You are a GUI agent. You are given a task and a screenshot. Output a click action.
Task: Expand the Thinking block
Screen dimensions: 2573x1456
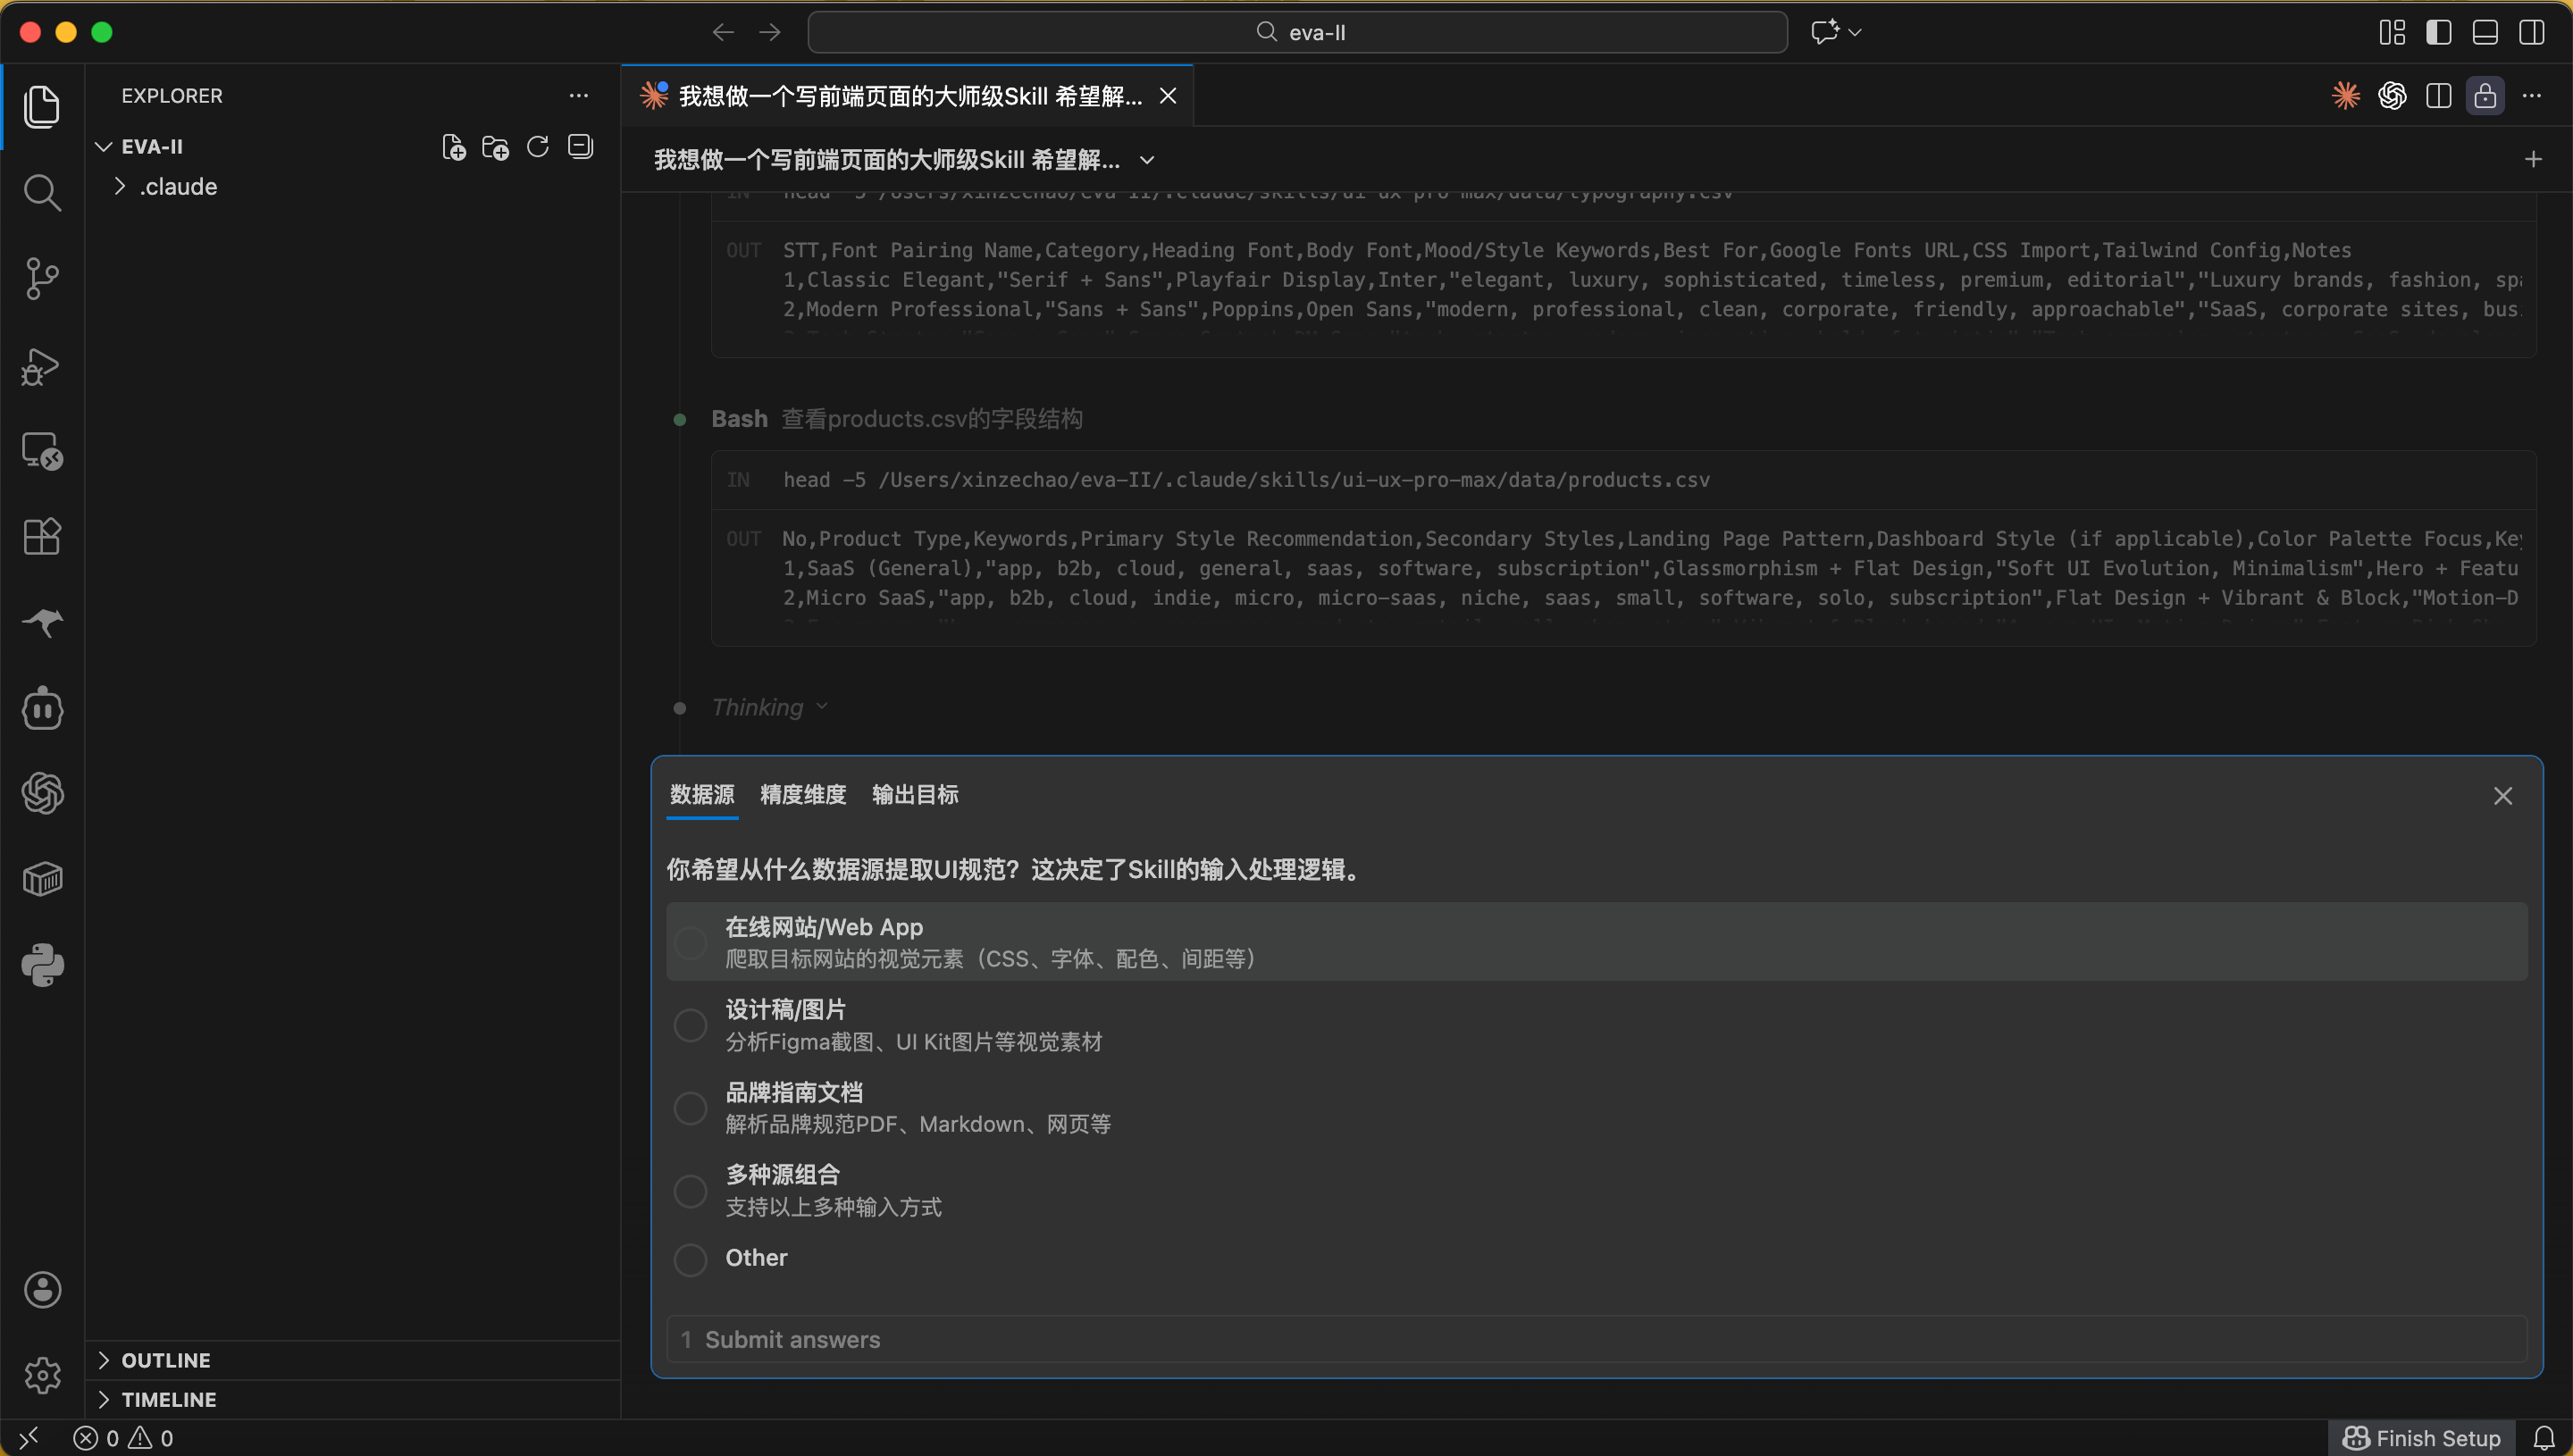point(769,708)
